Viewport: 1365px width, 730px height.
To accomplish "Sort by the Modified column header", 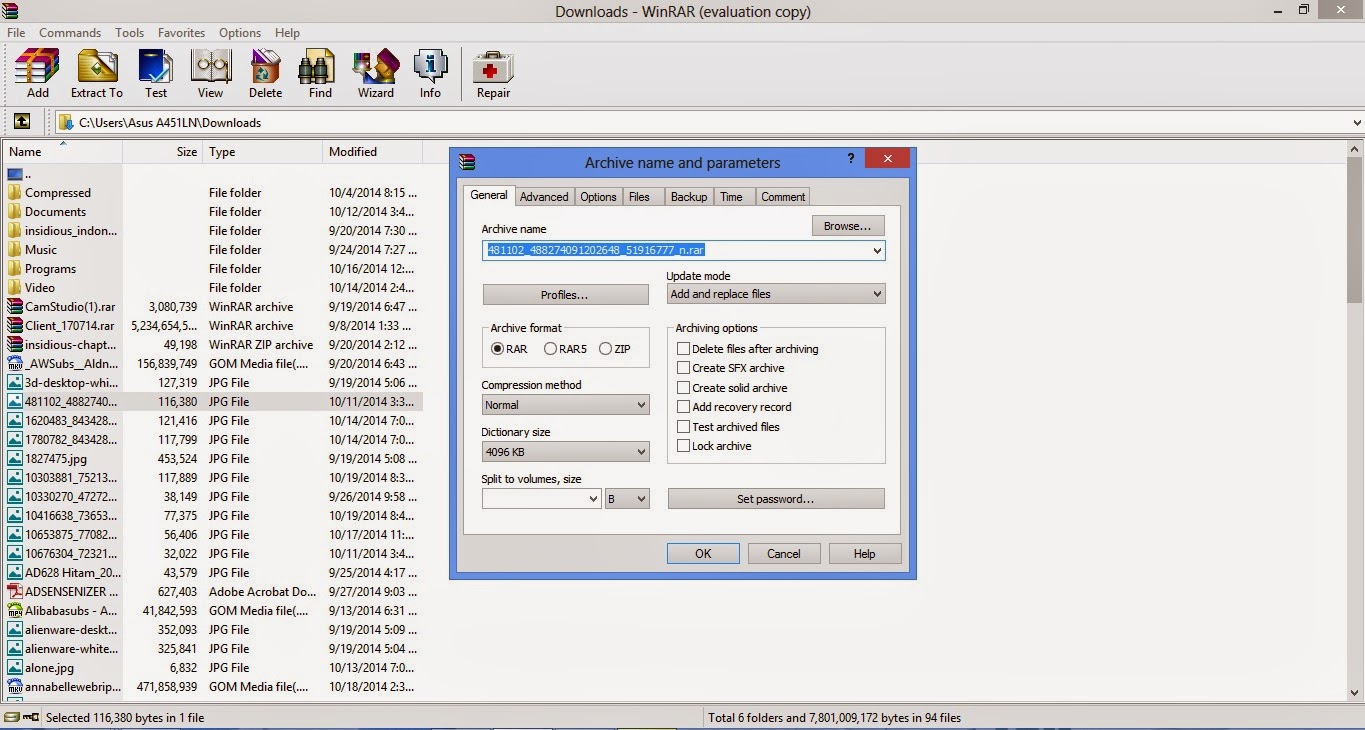I will (x=373, y=152).
